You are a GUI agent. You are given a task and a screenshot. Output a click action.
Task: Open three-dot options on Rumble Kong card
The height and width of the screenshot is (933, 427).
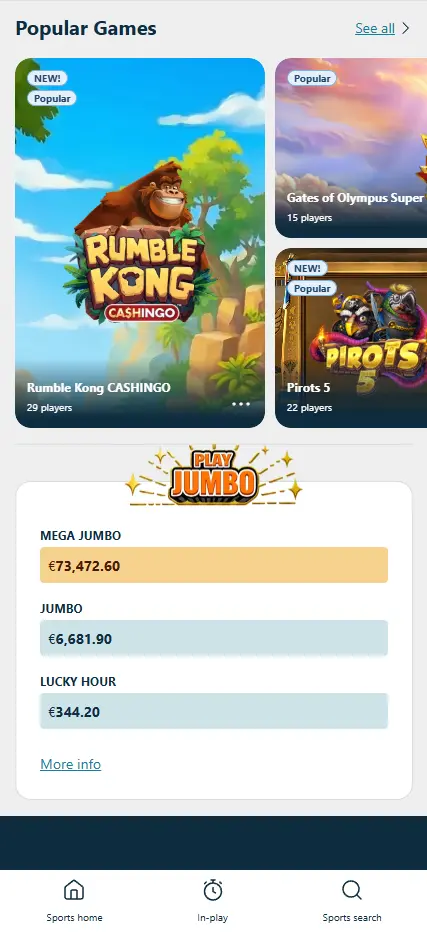[x=241, y=404]
